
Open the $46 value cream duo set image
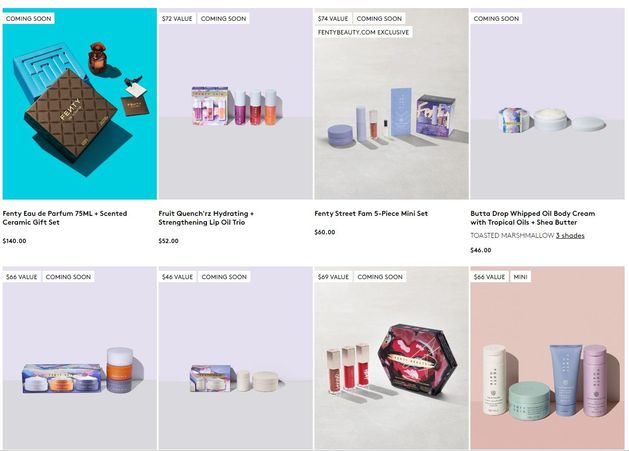click(x=235, y=358)
